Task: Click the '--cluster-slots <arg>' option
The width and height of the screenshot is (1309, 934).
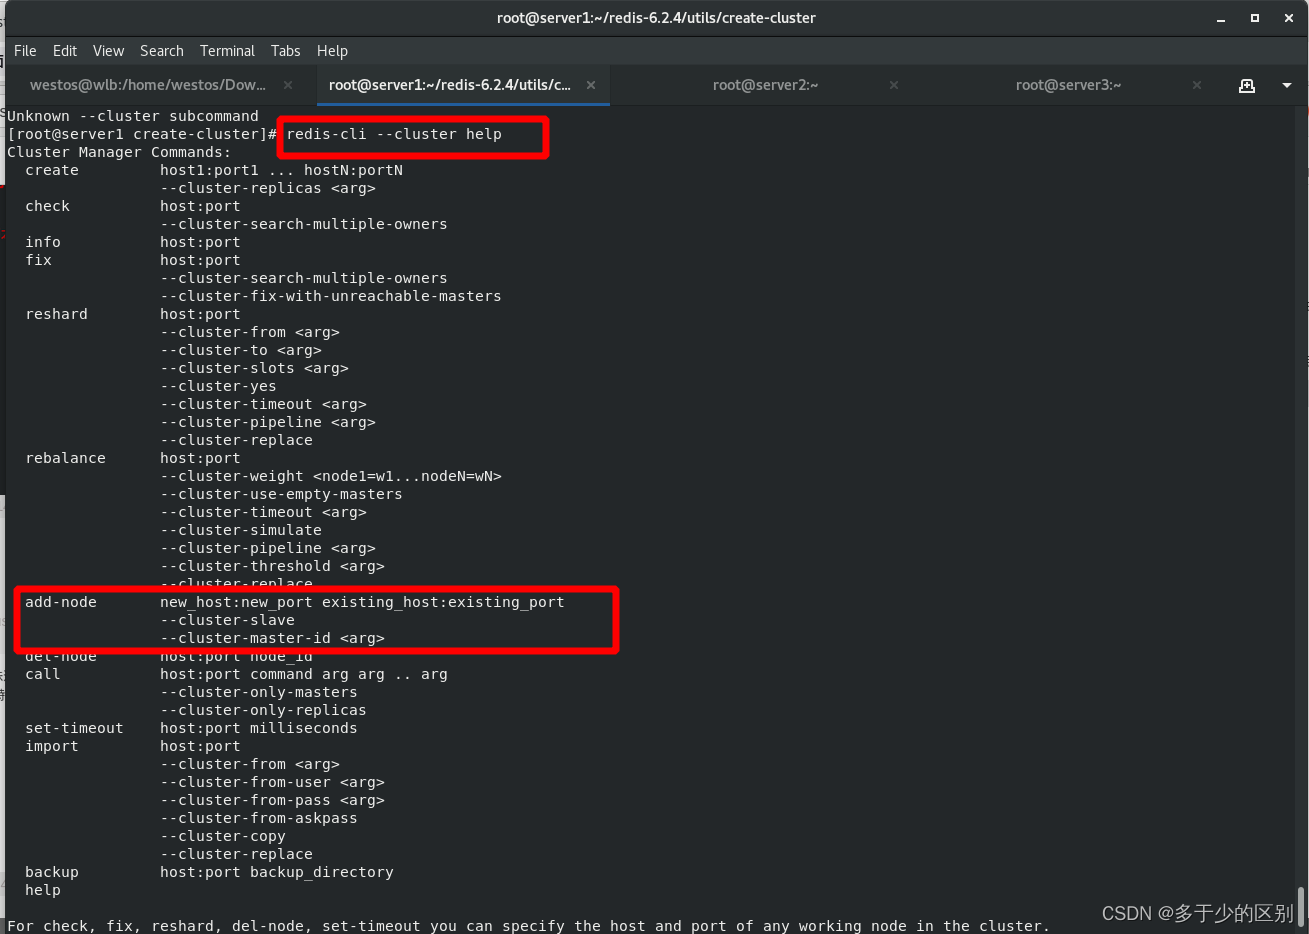Action: pos(254,368)
